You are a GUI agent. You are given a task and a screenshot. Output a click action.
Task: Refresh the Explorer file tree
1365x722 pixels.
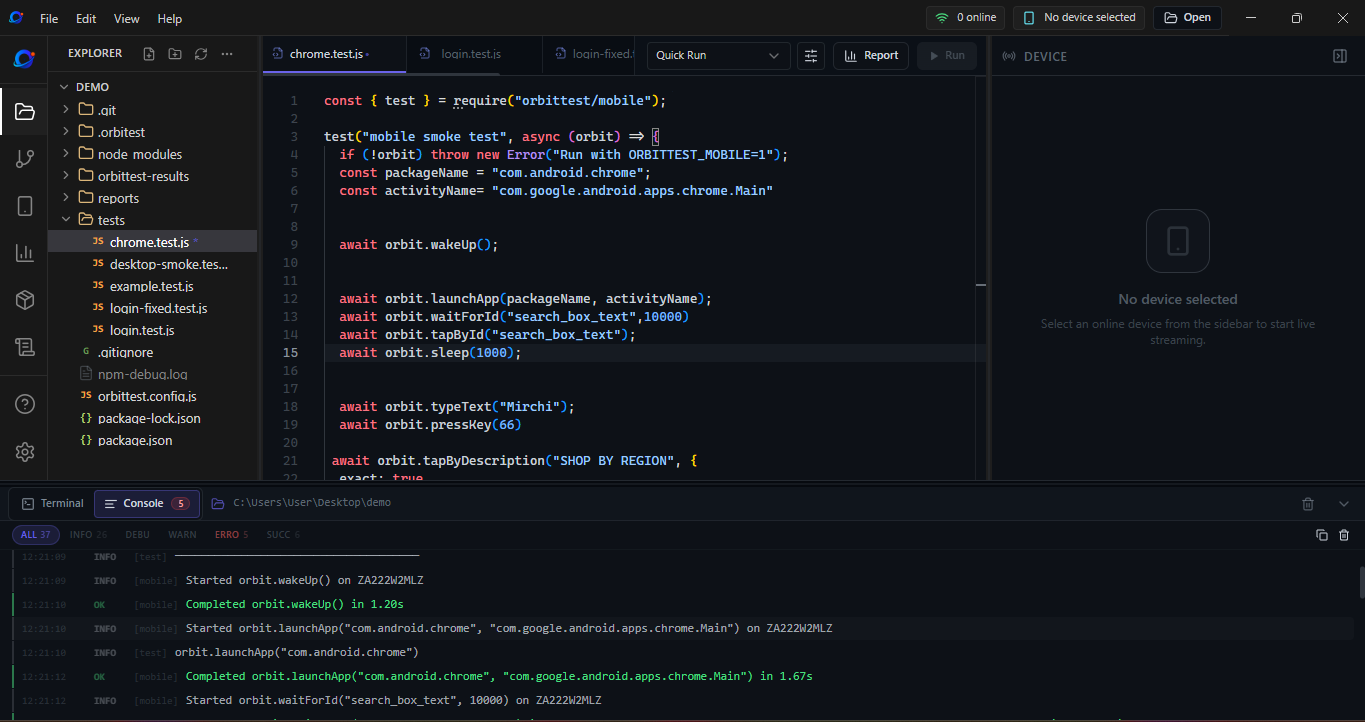point(201,54)
